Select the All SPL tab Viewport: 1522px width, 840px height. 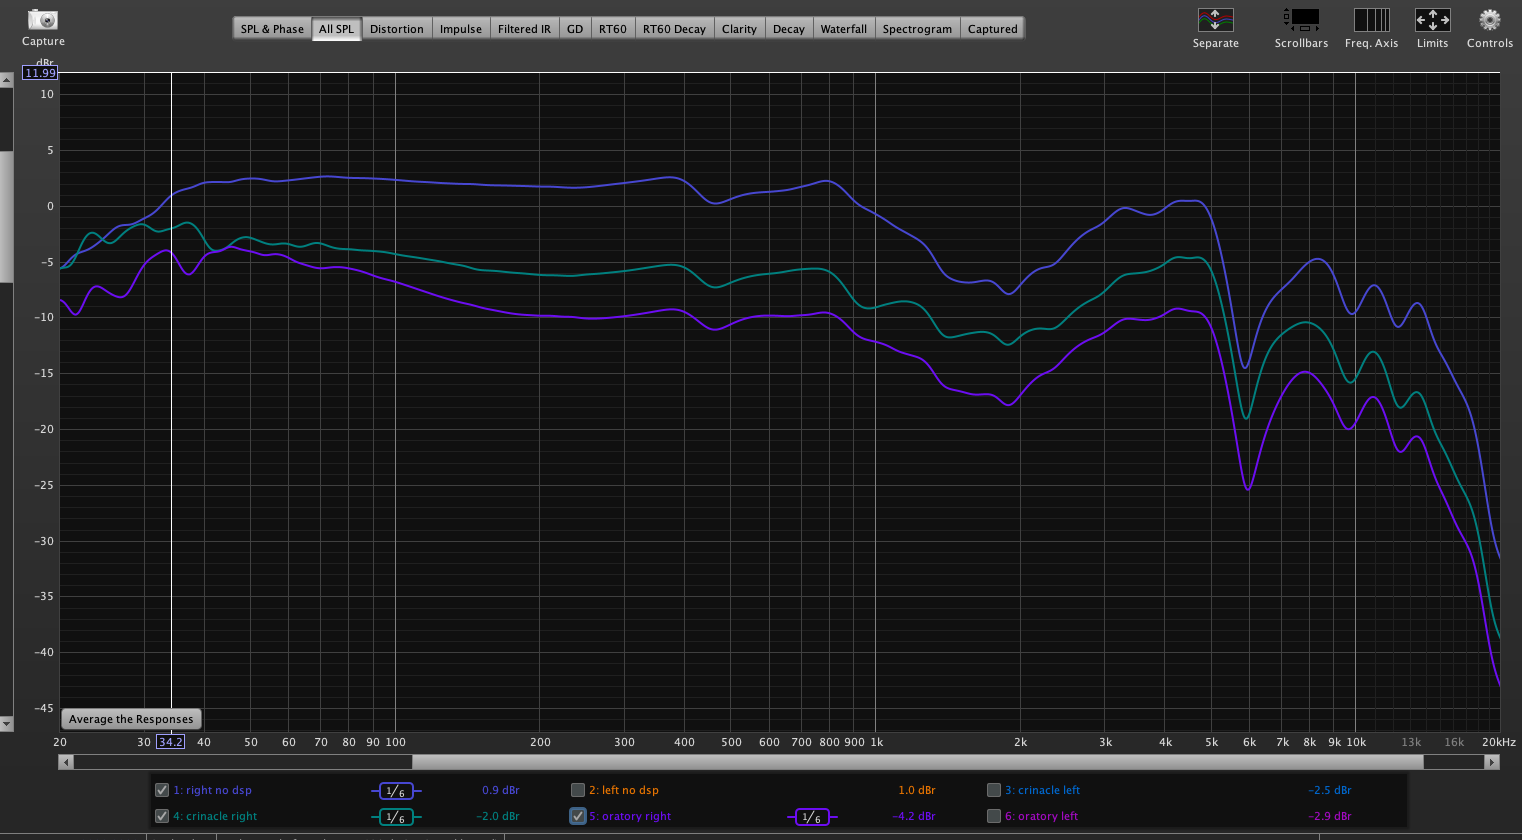point(336,29)
